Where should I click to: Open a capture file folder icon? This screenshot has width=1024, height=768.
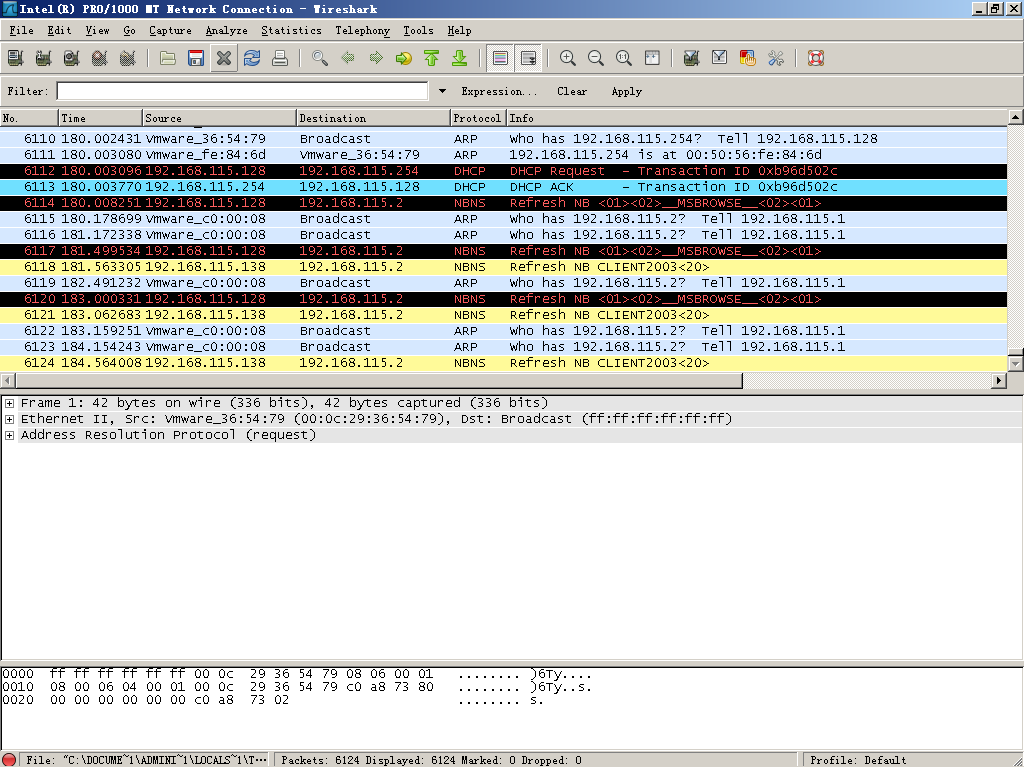click(168, 58)
